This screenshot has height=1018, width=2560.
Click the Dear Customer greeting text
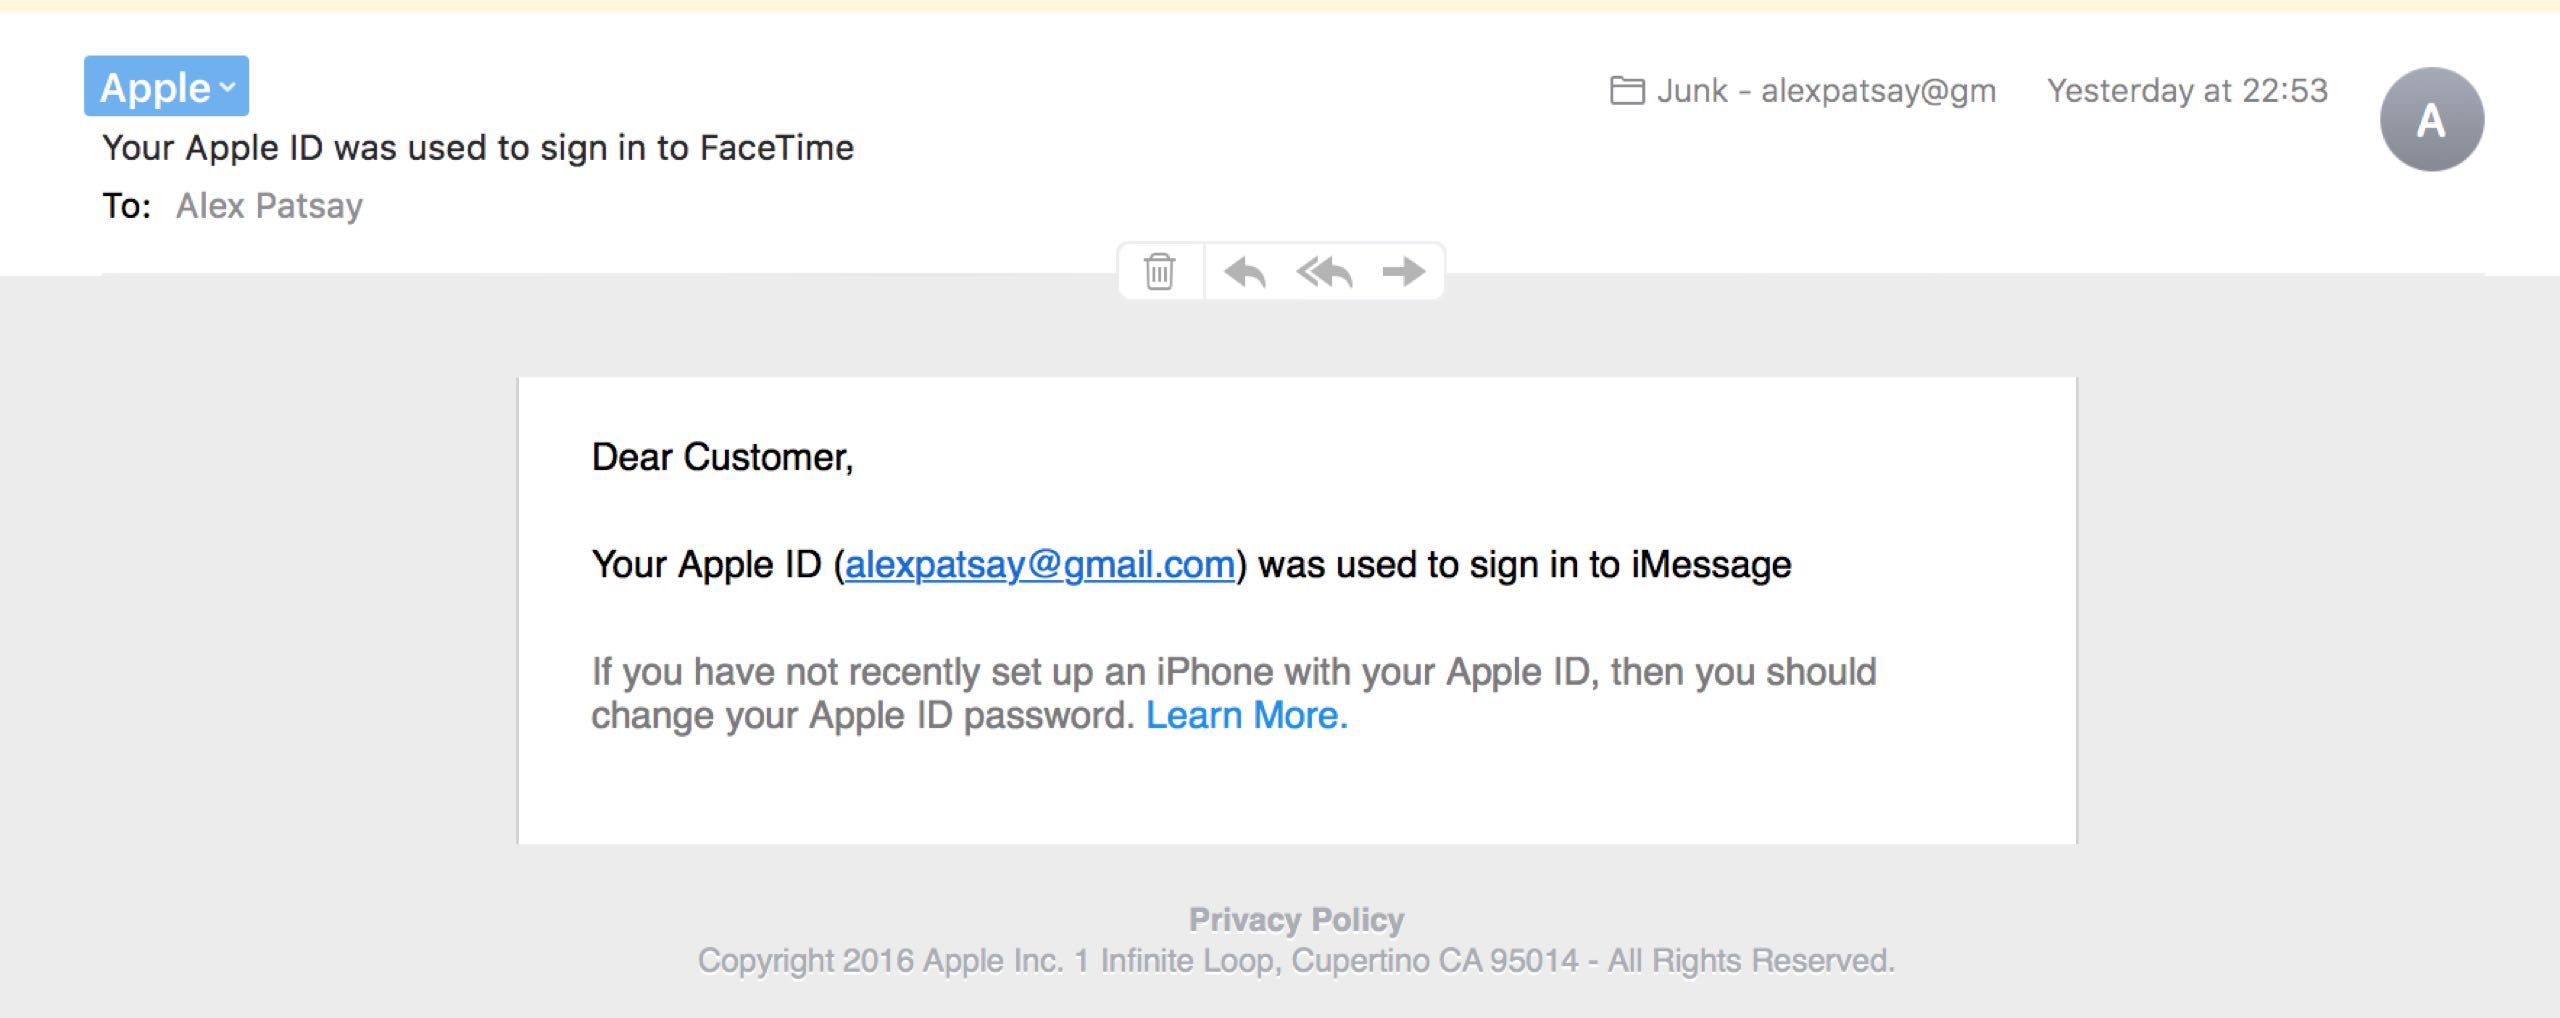722,458
